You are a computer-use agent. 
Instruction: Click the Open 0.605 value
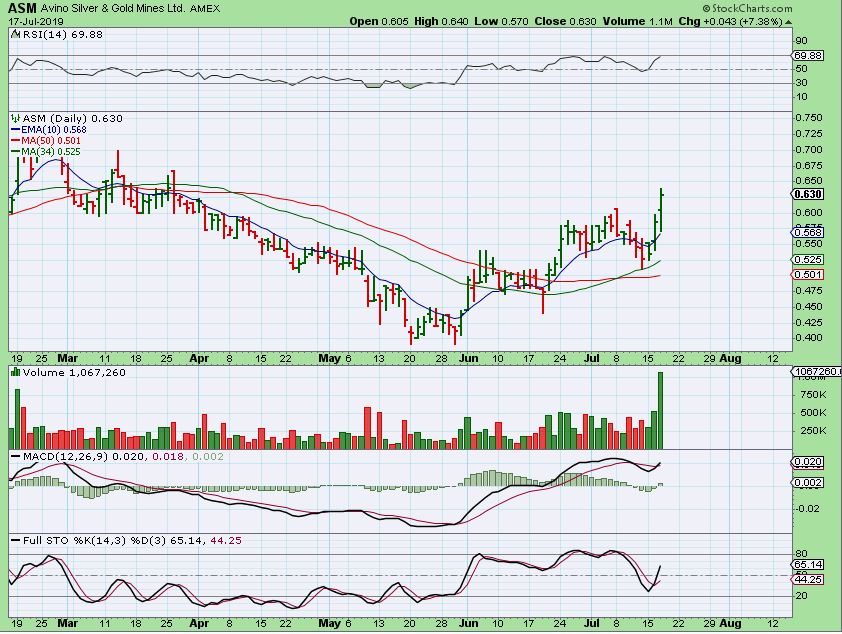(x=379, y=21)
